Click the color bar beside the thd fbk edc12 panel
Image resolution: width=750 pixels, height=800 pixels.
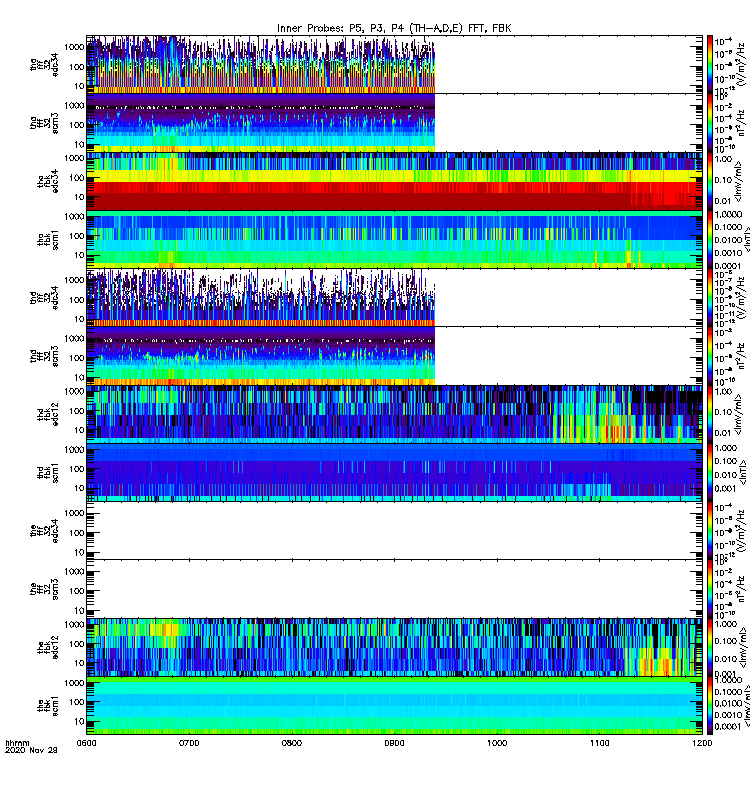click(x=710, y=414)
